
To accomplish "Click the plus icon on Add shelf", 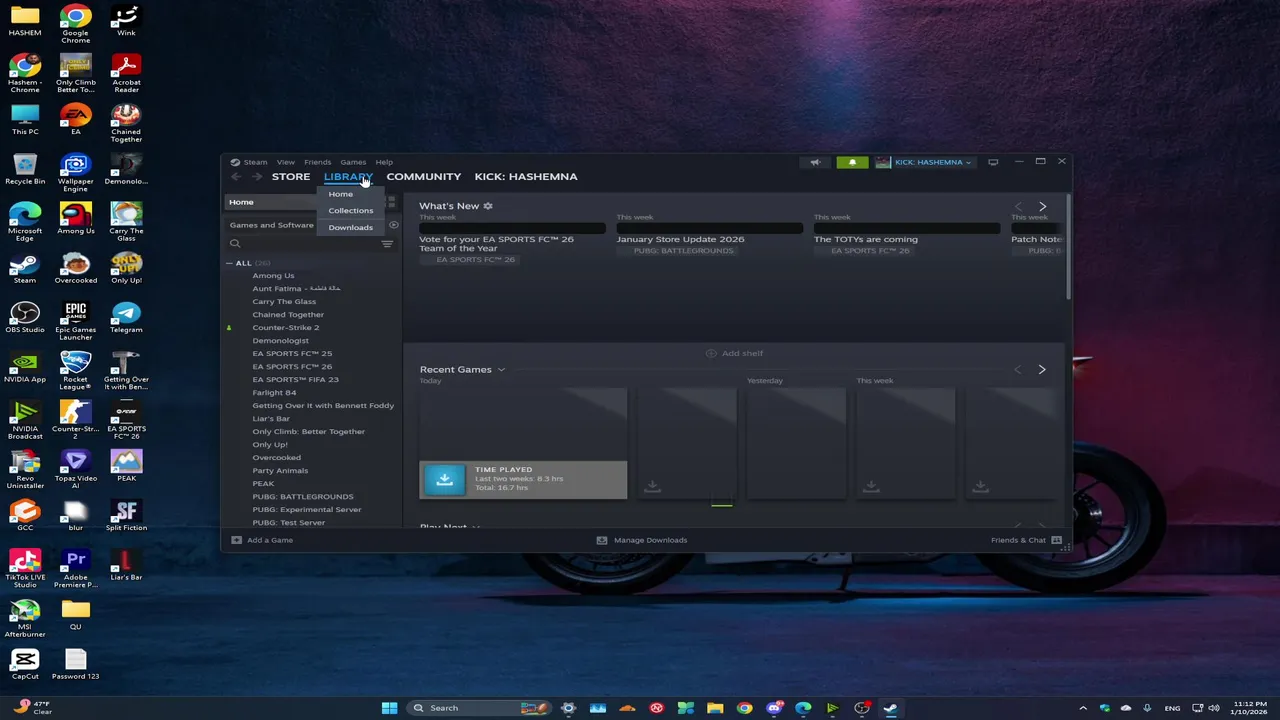I will tap(711, 353).
